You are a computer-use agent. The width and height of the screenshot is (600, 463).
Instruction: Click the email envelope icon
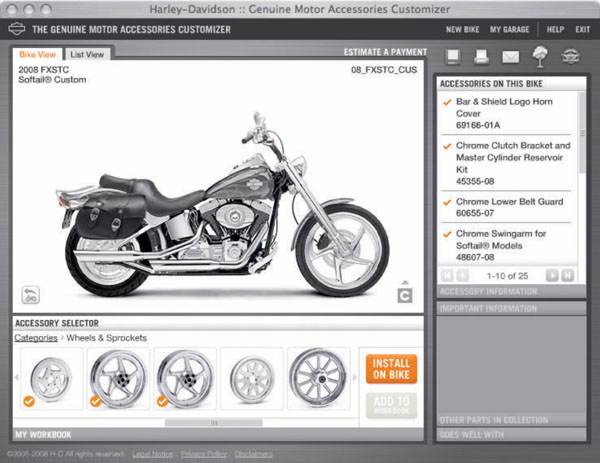pyautogui.click(x=510, y=57)
